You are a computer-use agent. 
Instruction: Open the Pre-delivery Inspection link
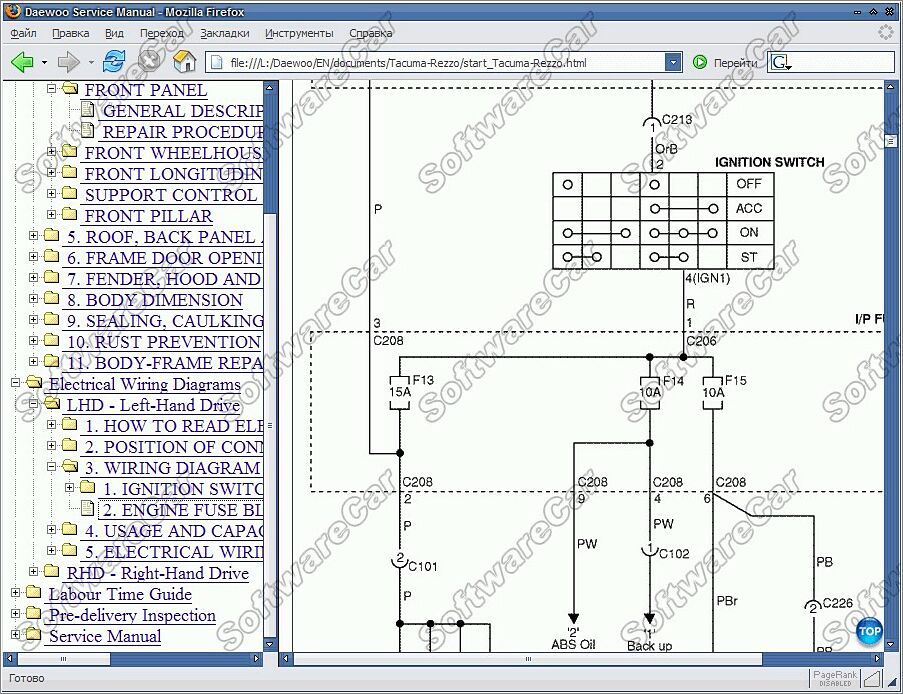tap(132, 615)
